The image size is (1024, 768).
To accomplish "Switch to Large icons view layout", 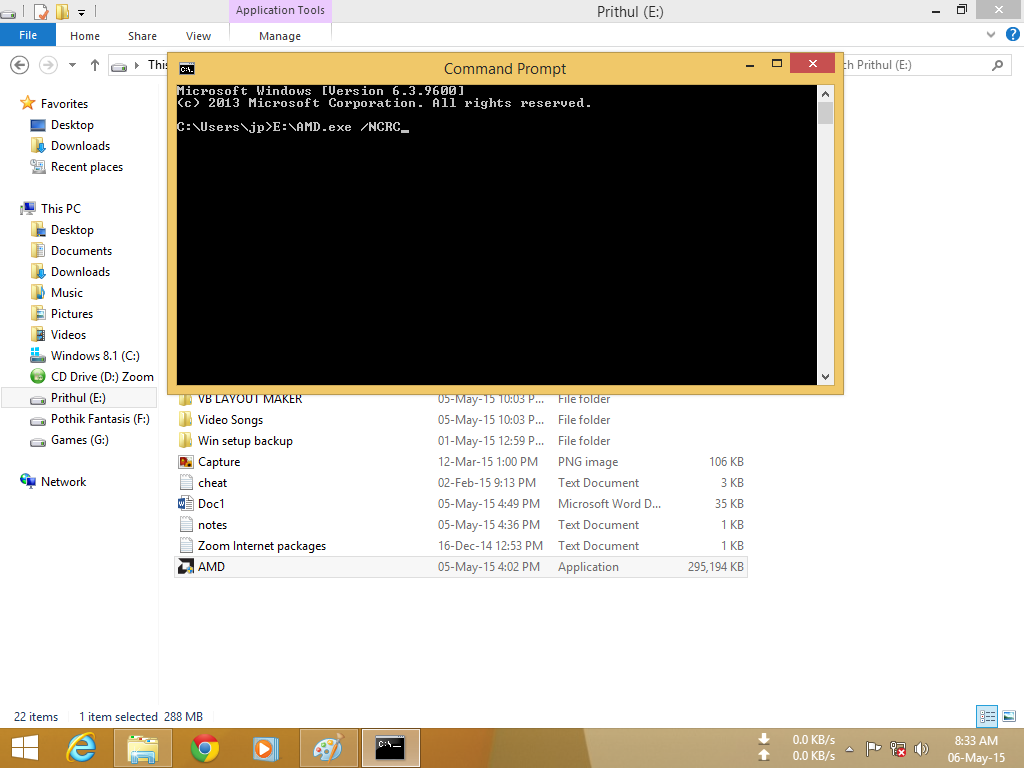I will pyautogui.click(x=1009, y=716).
